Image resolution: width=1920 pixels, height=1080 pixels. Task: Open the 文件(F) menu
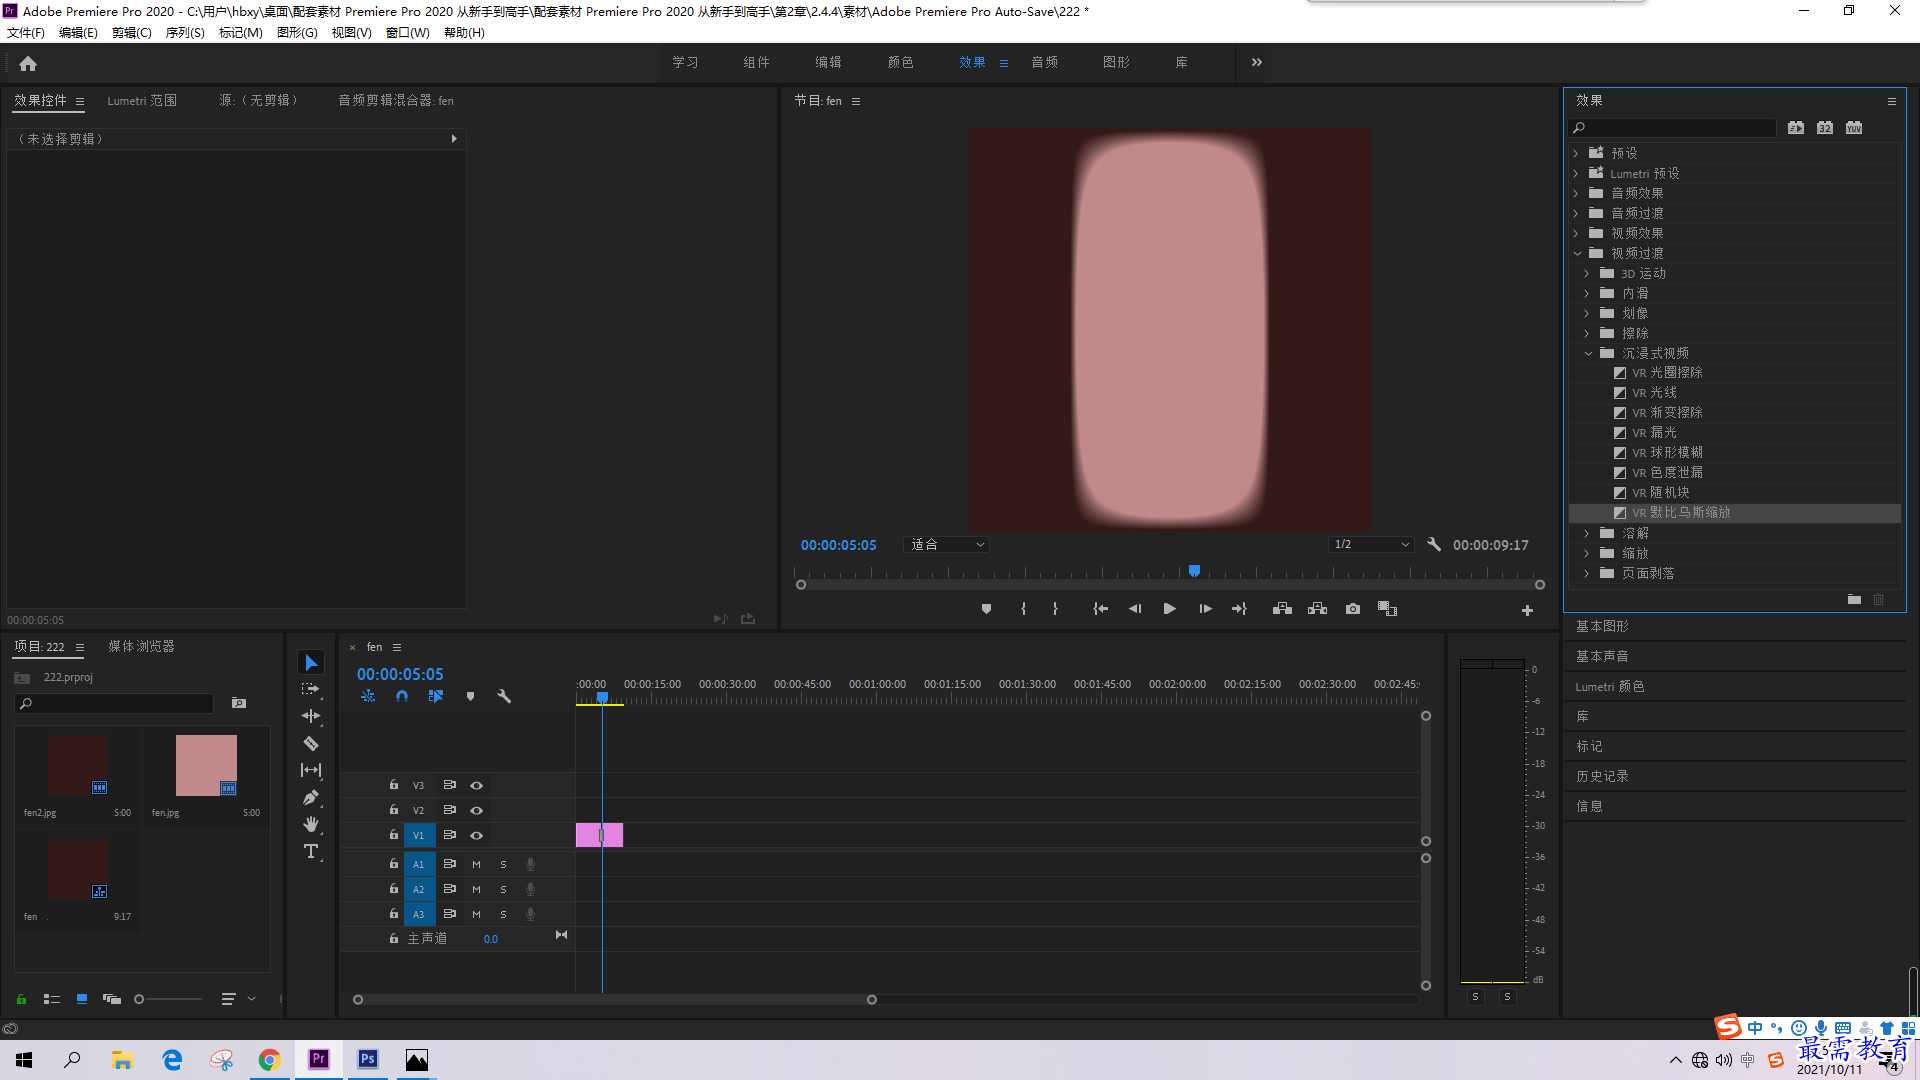tap(26, 33)
